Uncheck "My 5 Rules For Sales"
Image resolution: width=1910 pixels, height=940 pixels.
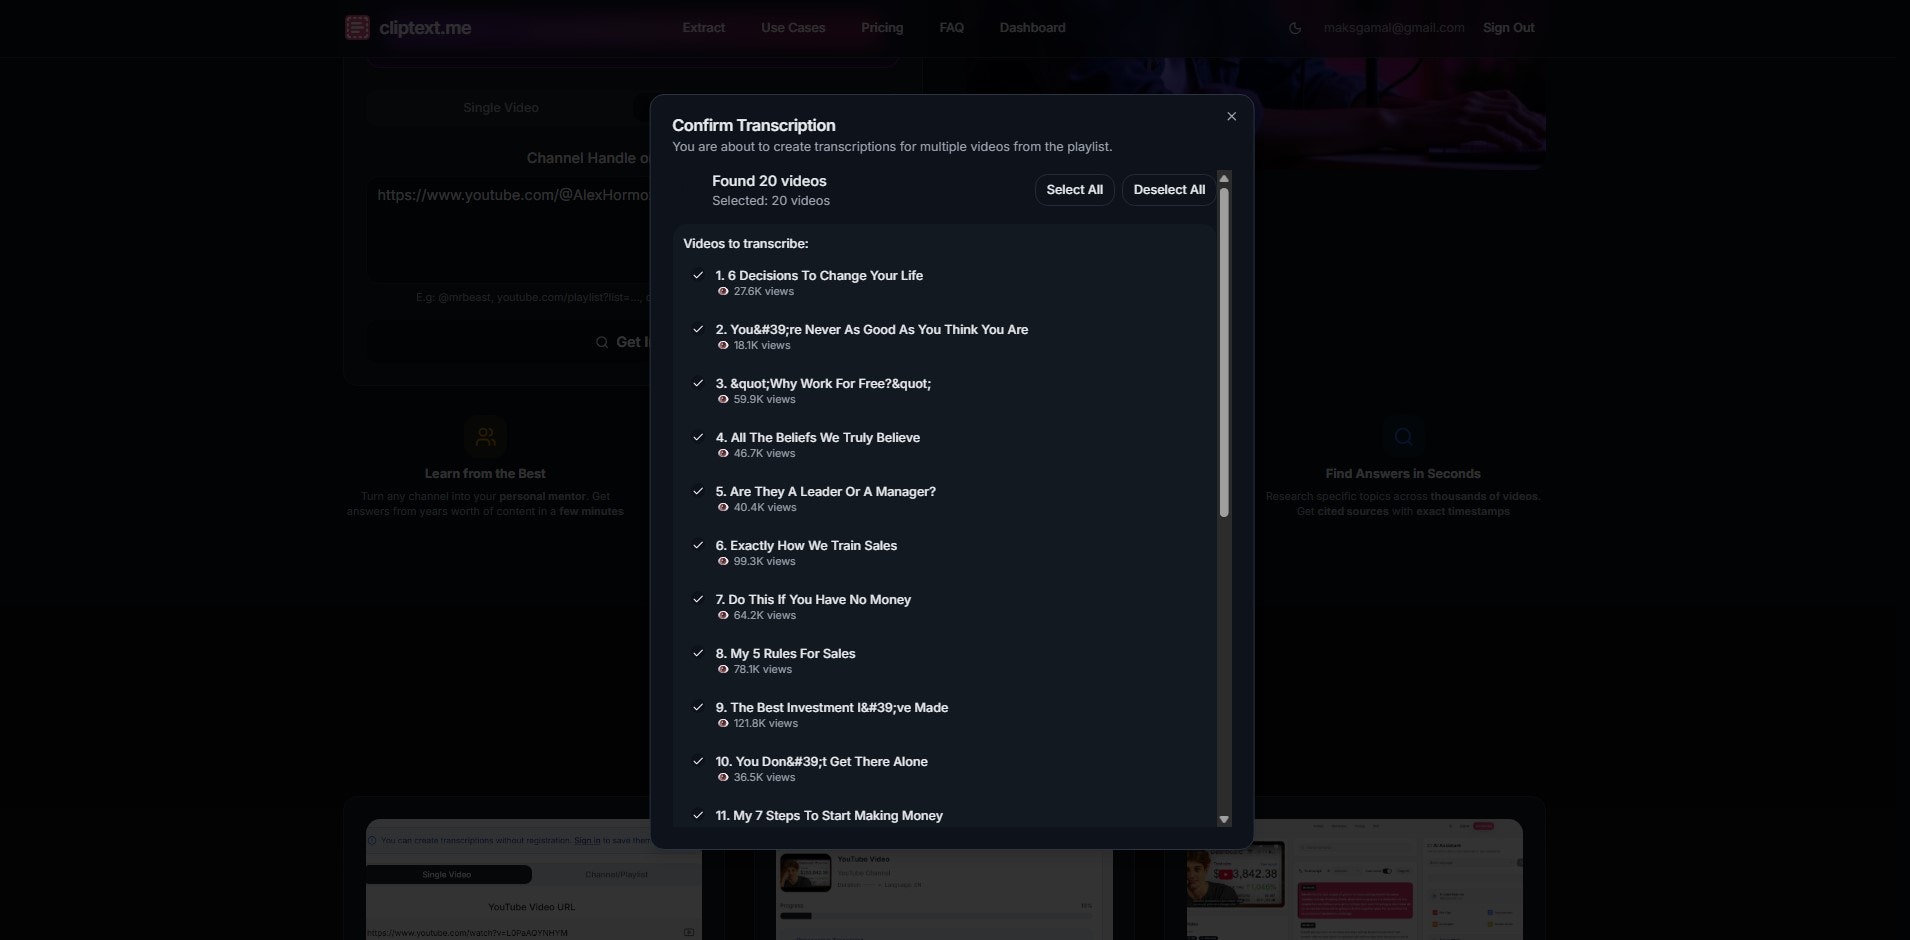point(698,653)
